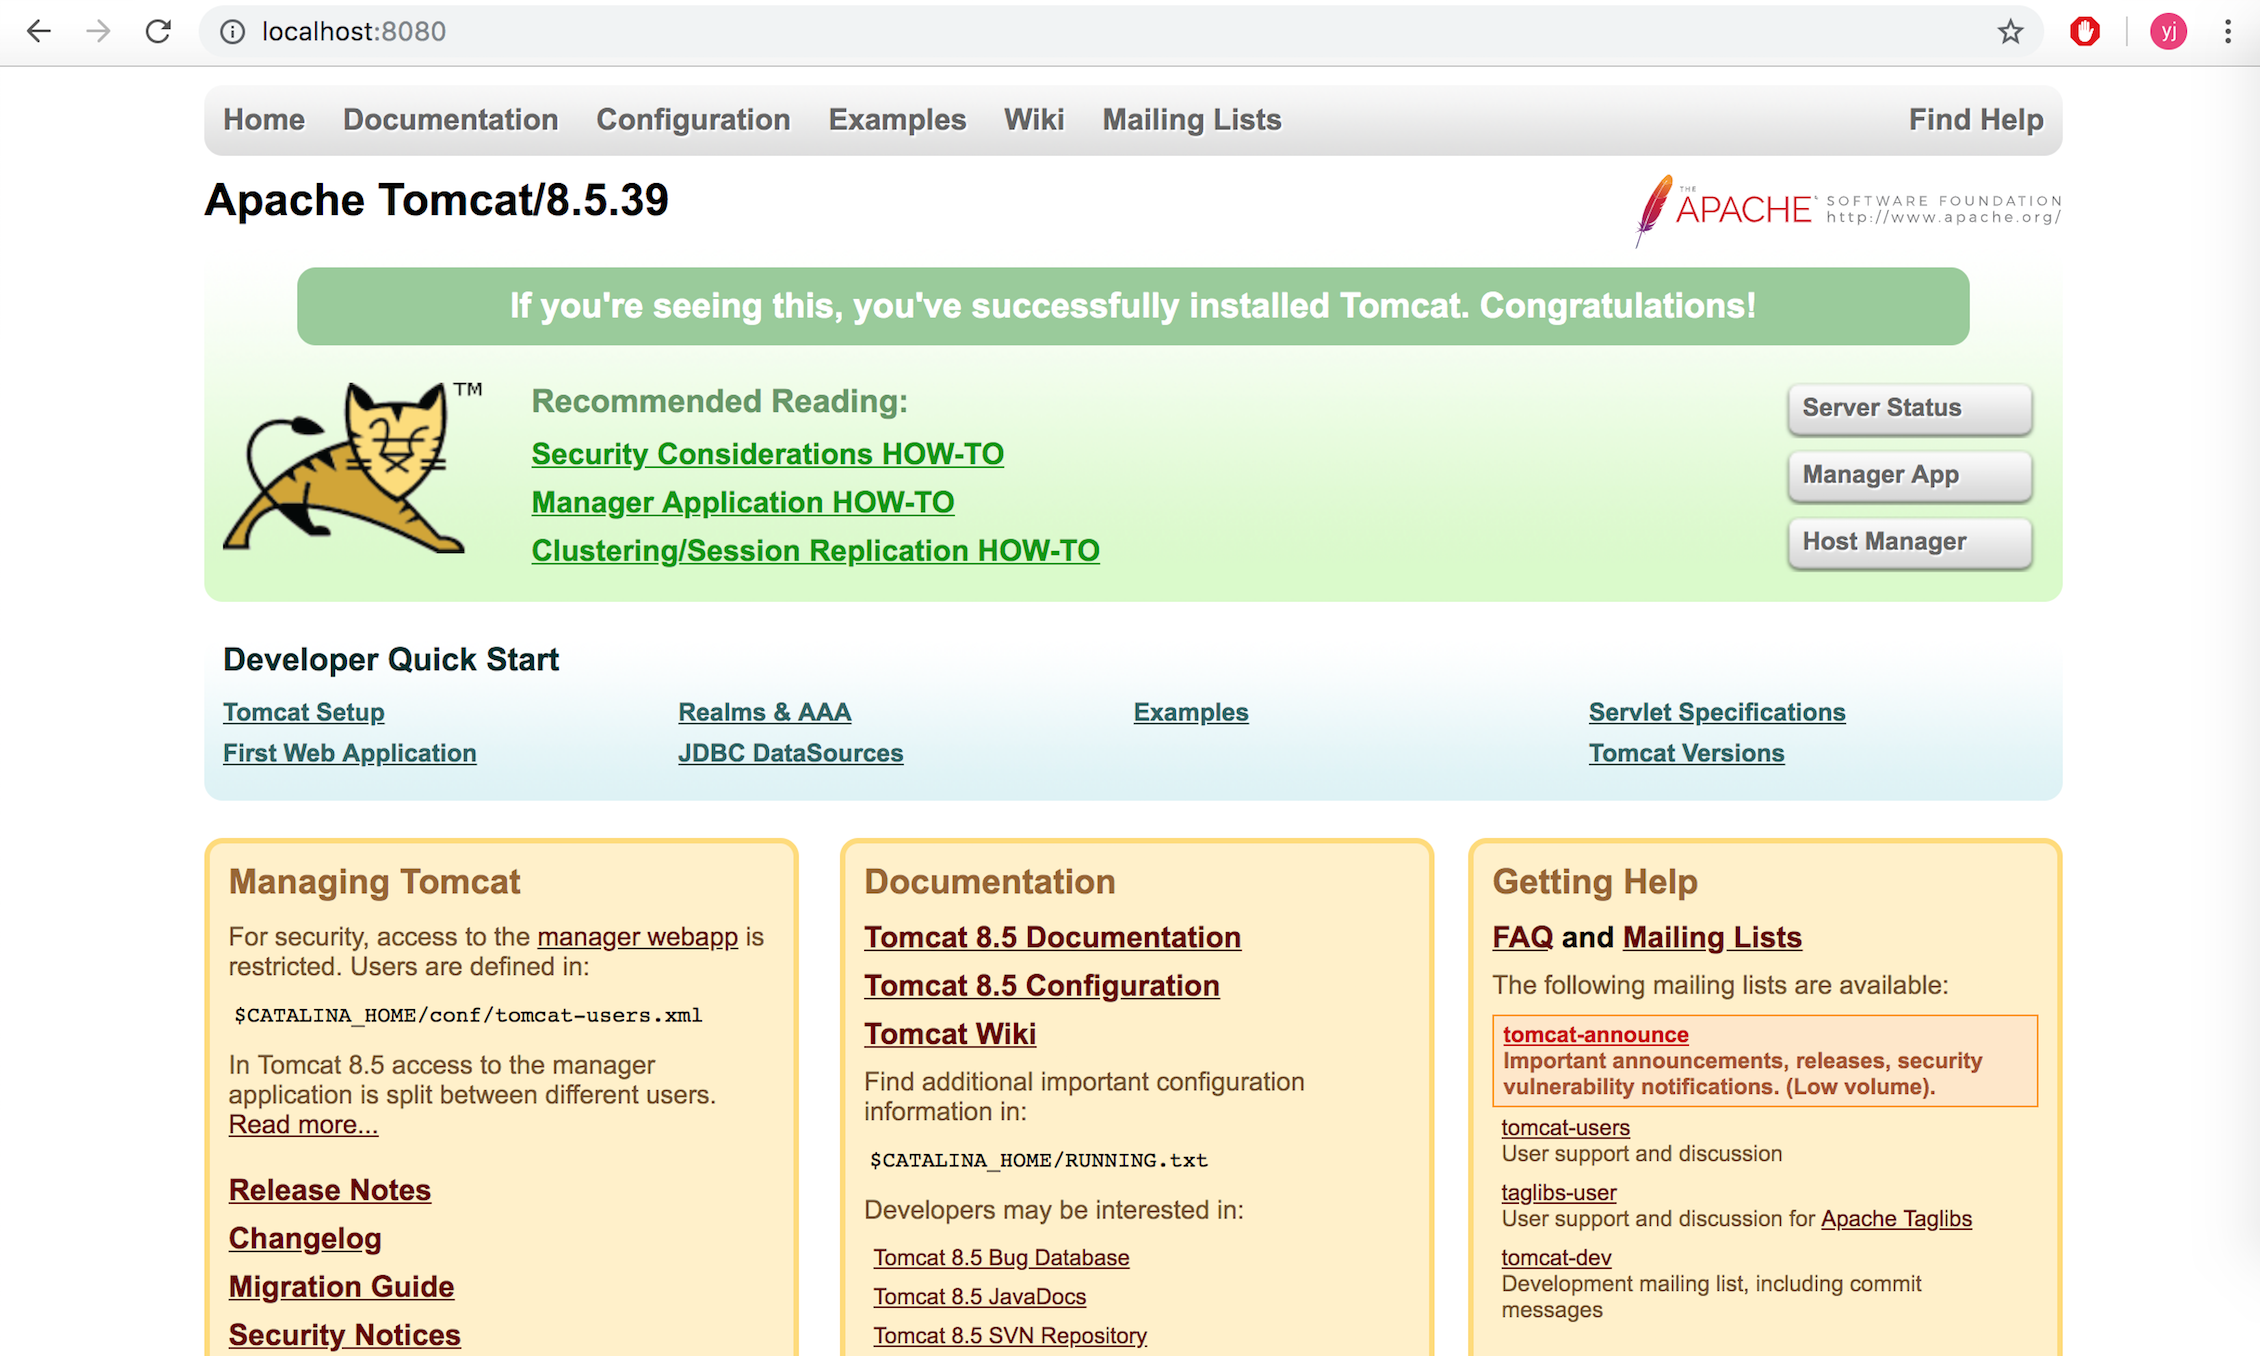This screenshot has height=1356, width=2260.
Task: Open the JDBC DataSources link
Action: (790, 753)
